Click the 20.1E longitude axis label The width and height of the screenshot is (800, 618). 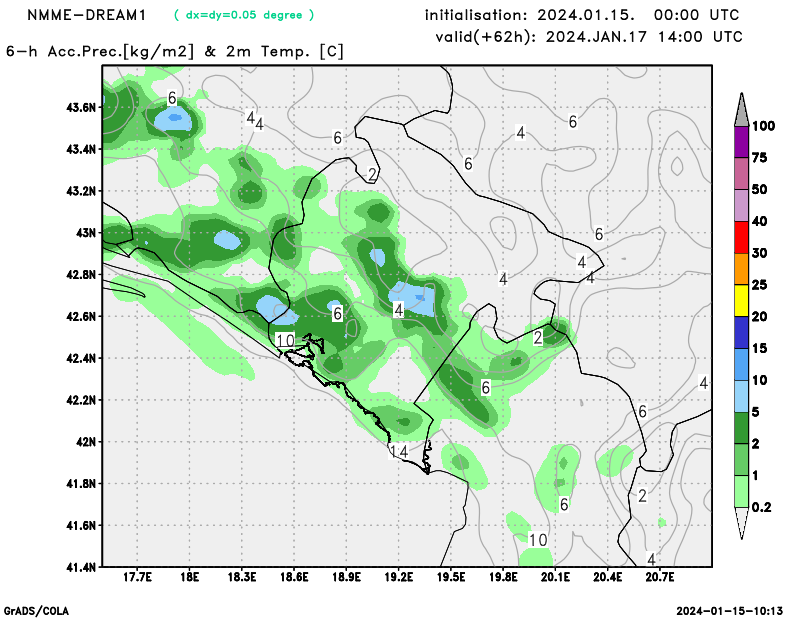tap(556, 577)
